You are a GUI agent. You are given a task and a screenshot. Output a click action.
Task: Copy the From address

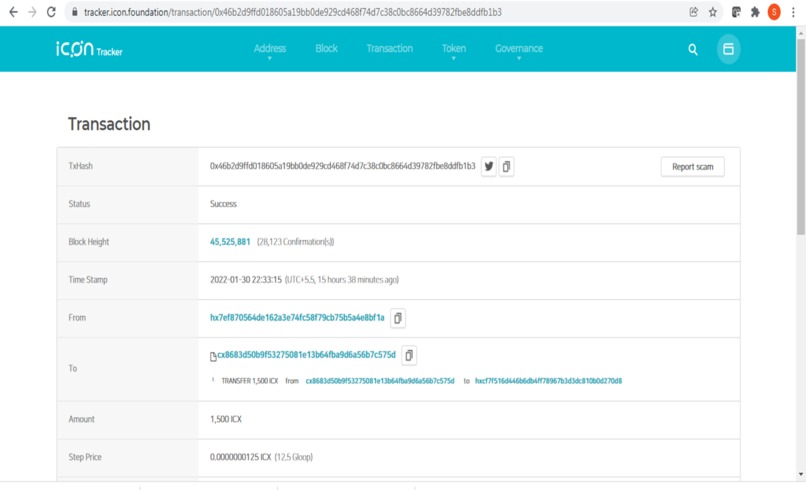pos(398,318)
